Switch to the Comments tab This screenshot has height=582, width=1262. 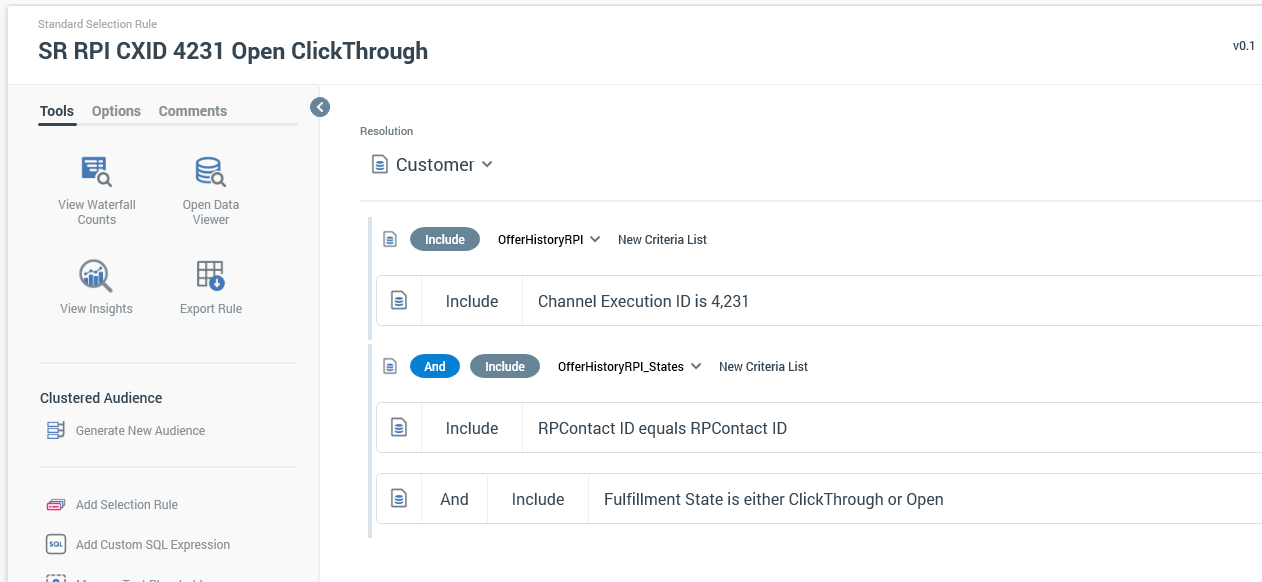coord(192,111)
